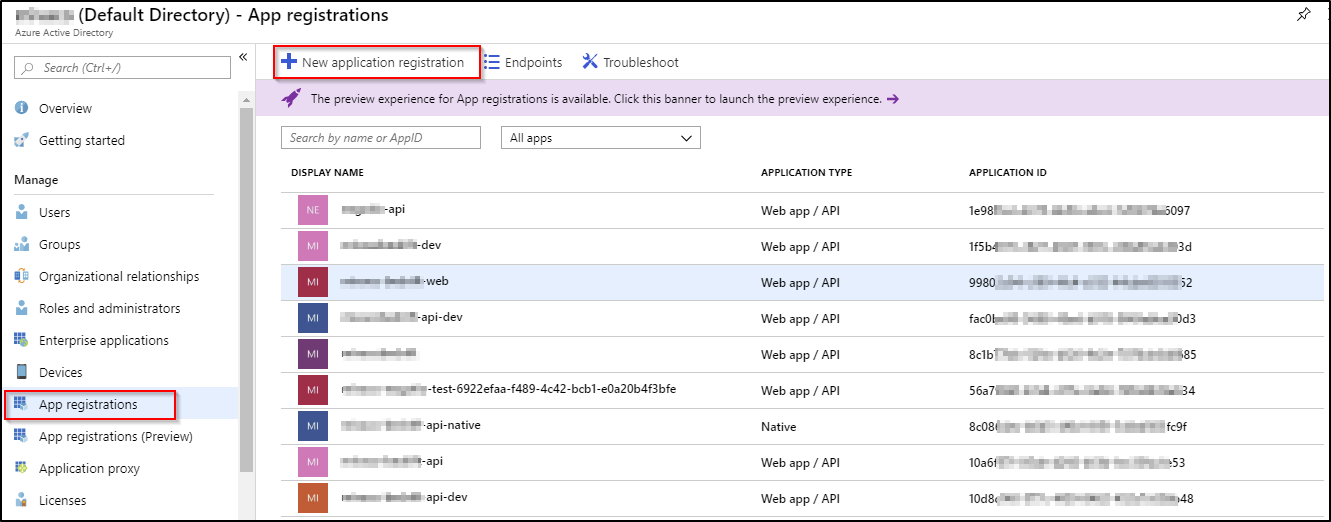Open the app containing test-6922efaa-f489-4c42-bcb1-e0a20b4f3bfe
This screenshot has height=522, width=1331.
[802, 390]
